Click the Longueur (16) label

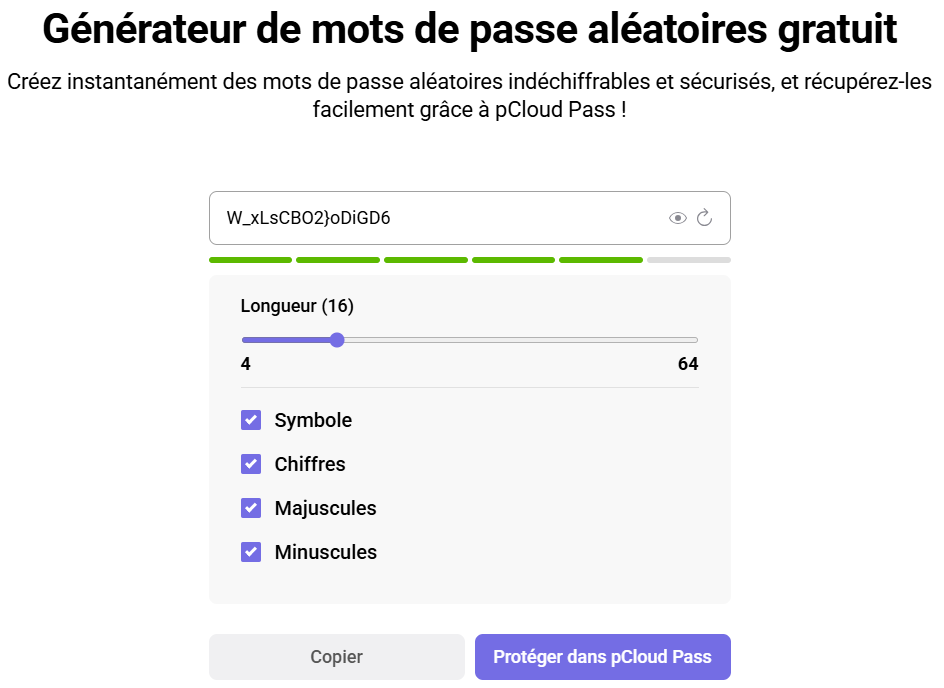click(x=297, y=306)
